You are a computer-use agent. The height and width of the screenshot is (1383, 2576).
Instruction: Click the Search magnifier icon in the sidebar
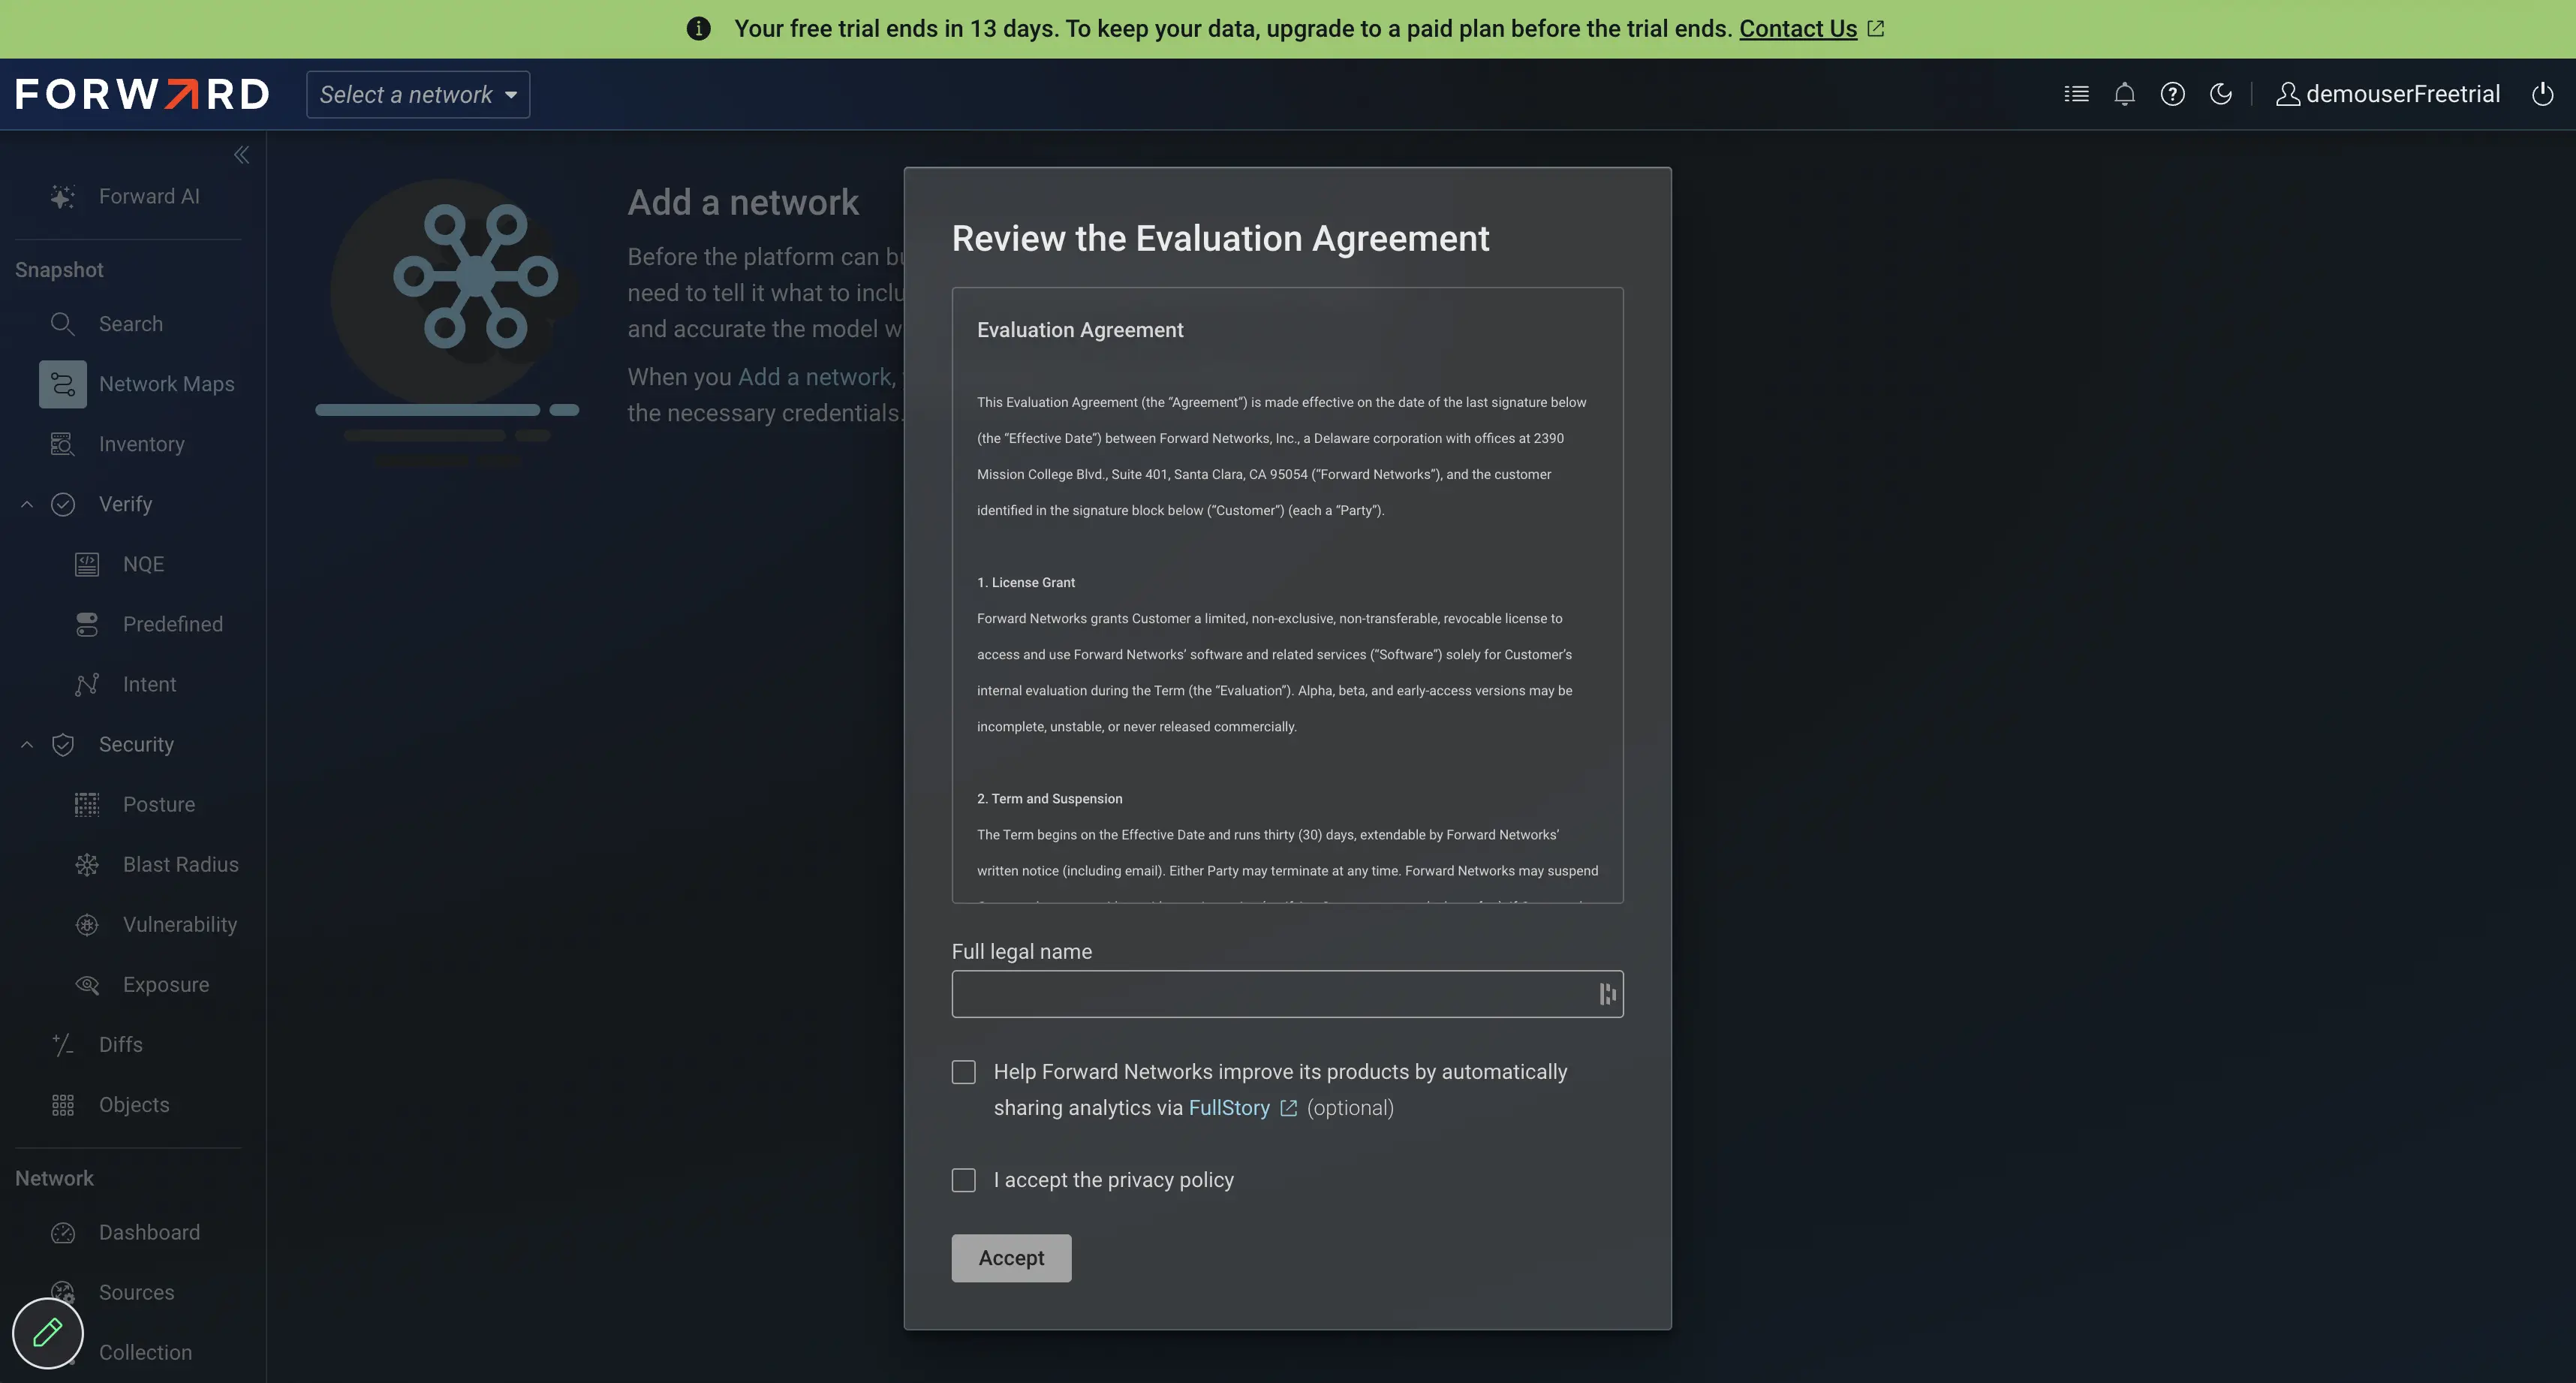click(63, 324)
